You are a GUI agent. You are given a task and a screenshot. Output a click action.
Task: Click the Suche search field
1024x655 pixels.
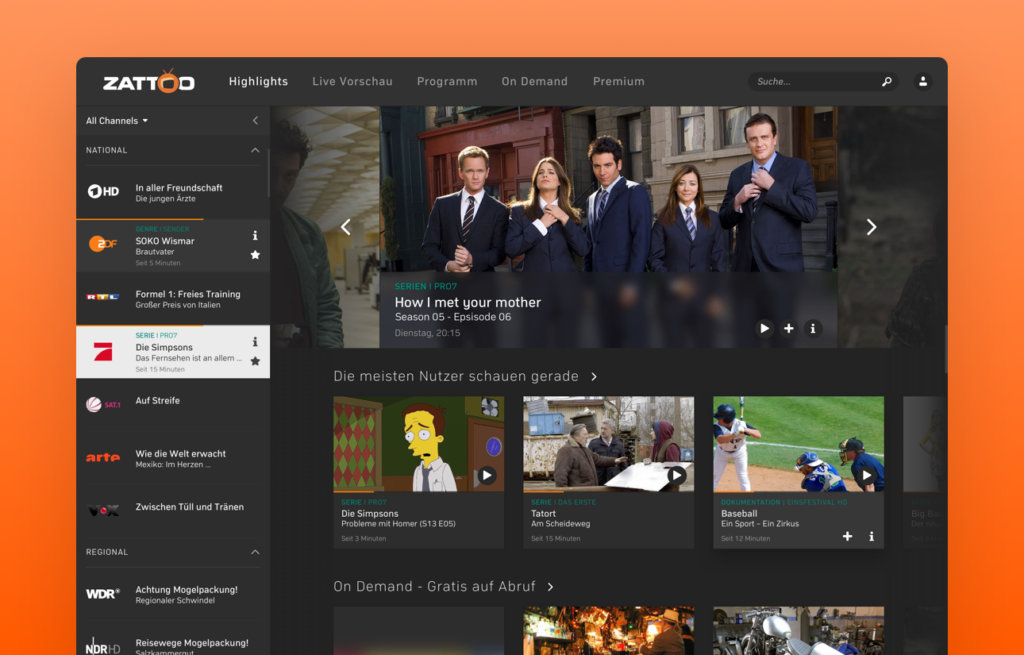(823, 82)
